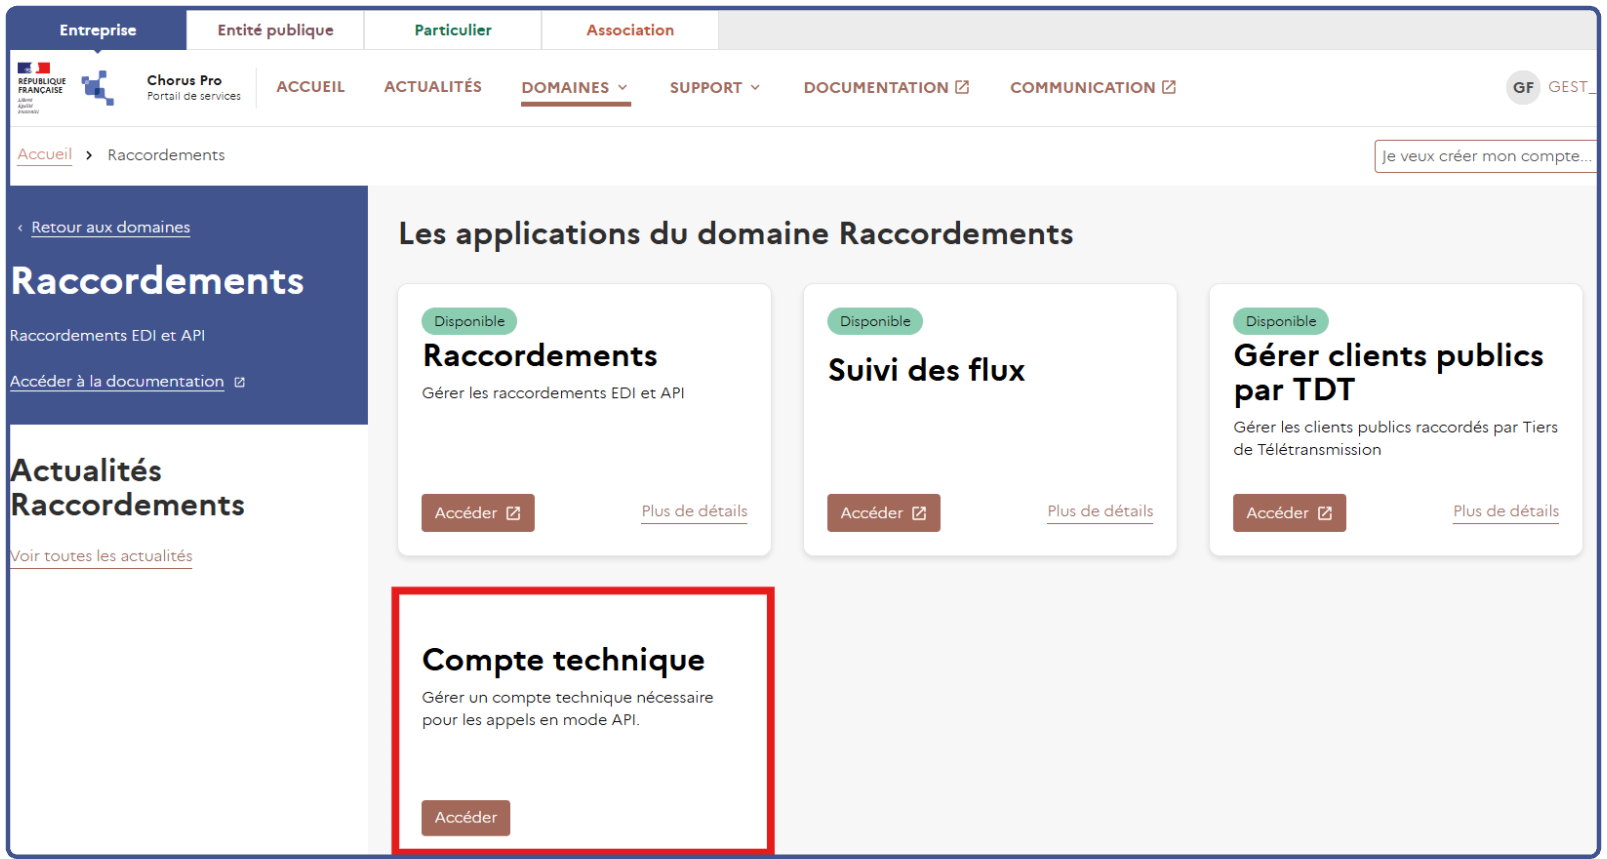Click external link icon next to documentation link
Screen dimensions: 1607x859
239,382
